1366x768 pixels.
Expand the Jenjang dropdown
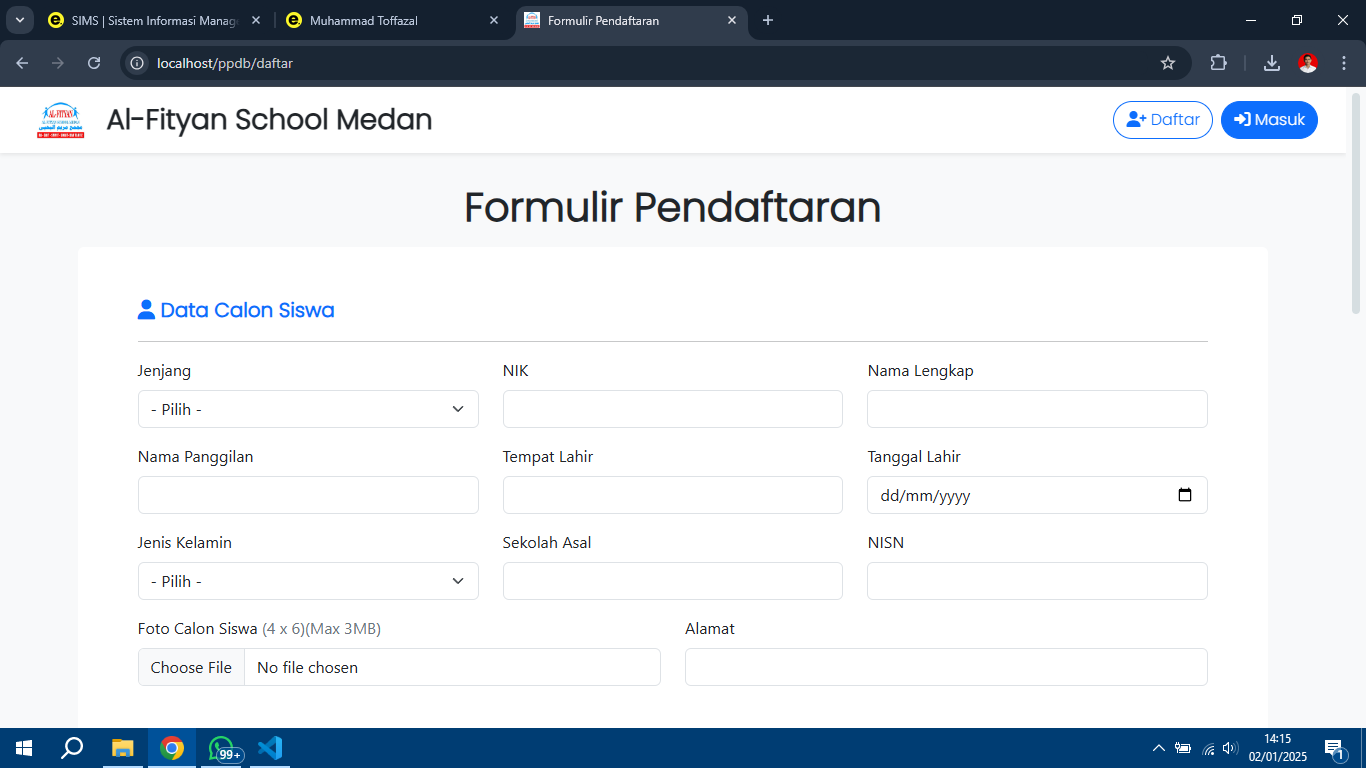click(x=308, y=409)
